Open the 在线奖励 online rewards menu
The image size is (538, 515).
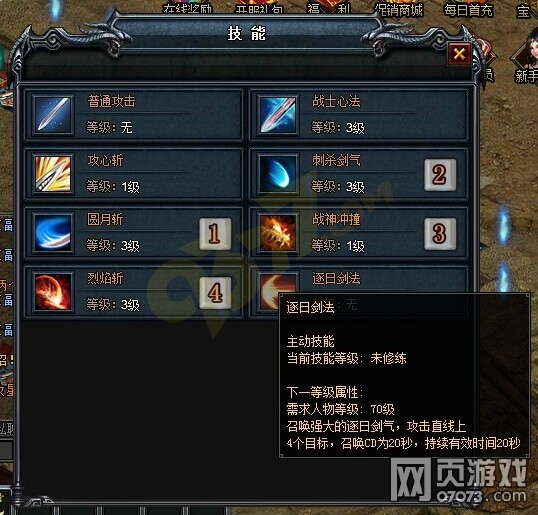coord(187,8)
